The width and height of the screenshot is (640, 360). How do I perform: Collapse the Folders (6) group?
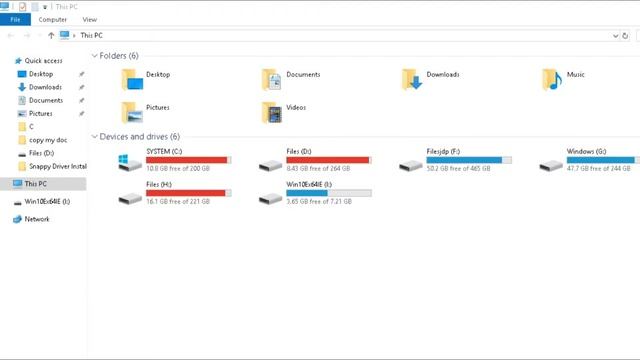(x=95, y=56)
